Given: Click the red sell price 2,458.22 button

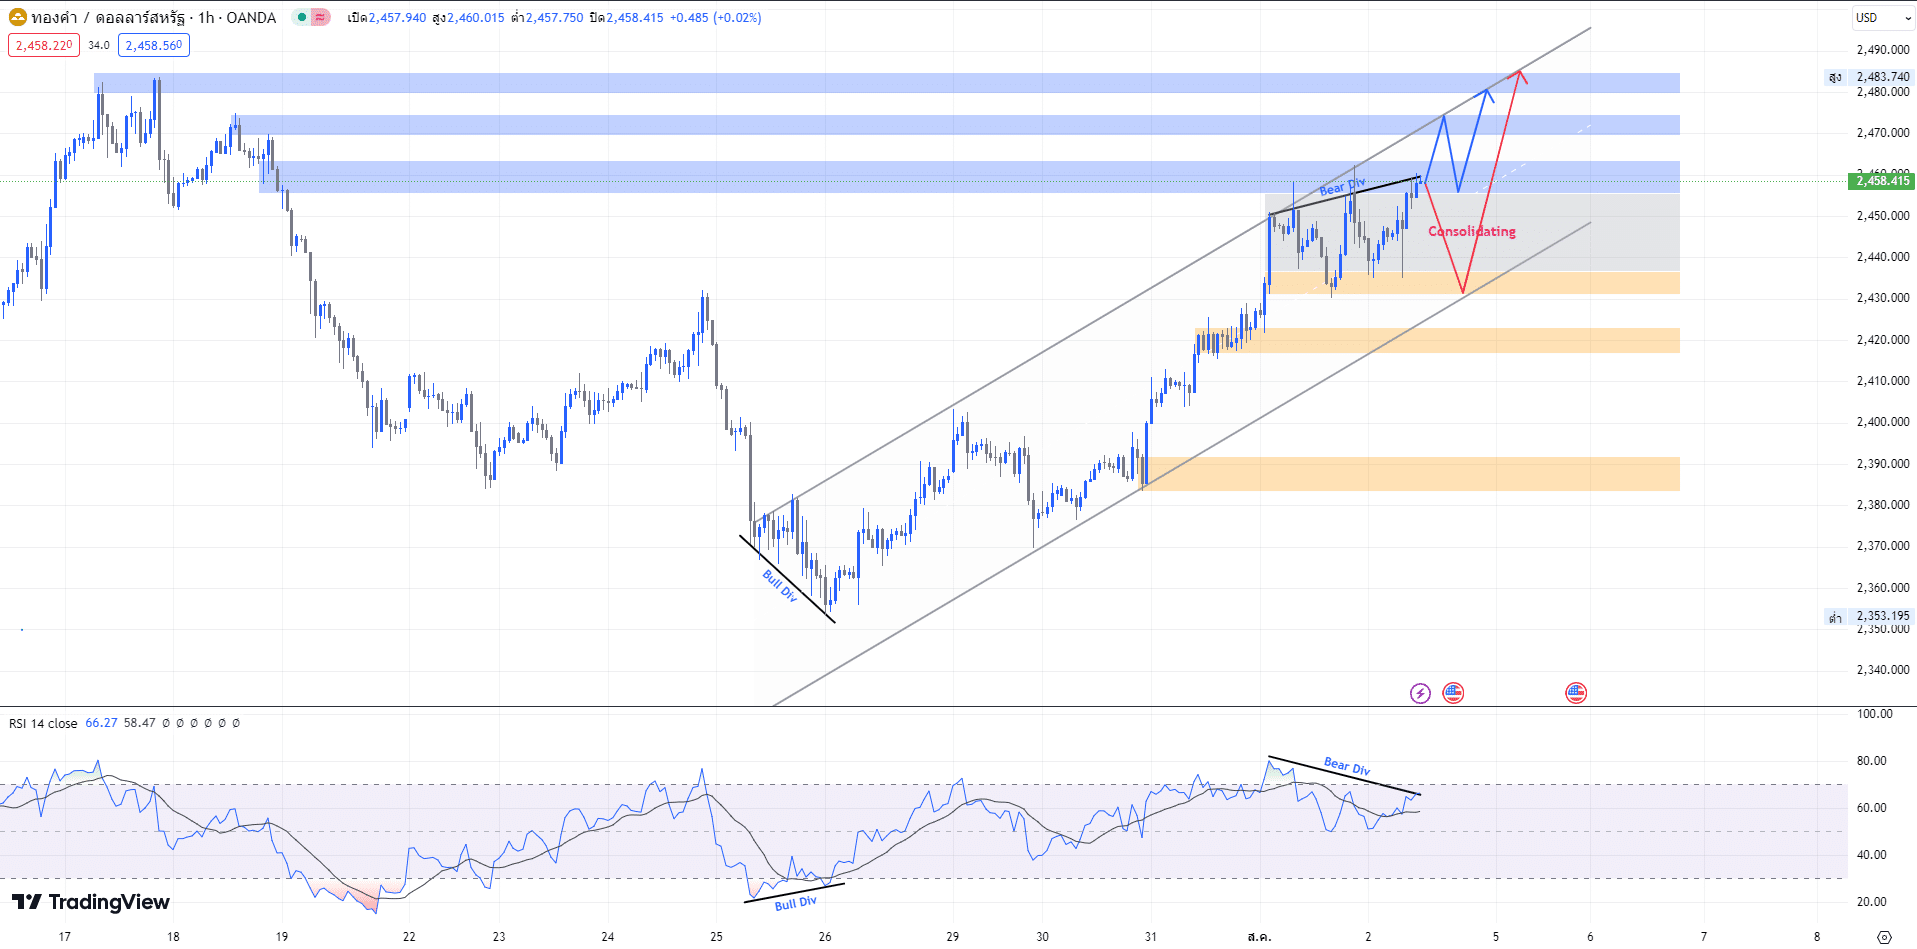Looking at the screenshot, I should tap(44, 45).
